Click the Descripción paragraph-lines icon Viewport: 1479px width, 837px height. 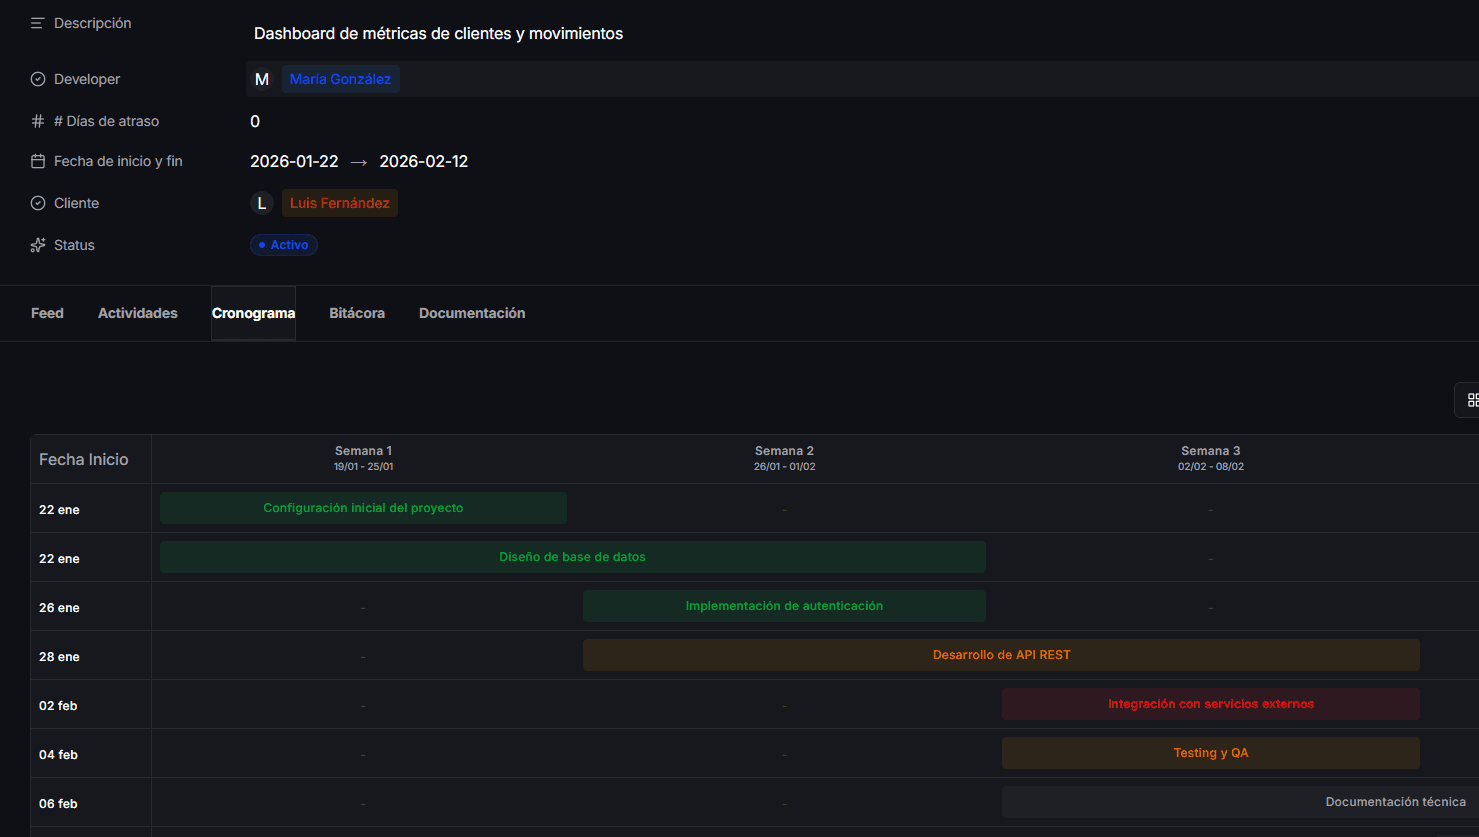click(x=37, y=22)
